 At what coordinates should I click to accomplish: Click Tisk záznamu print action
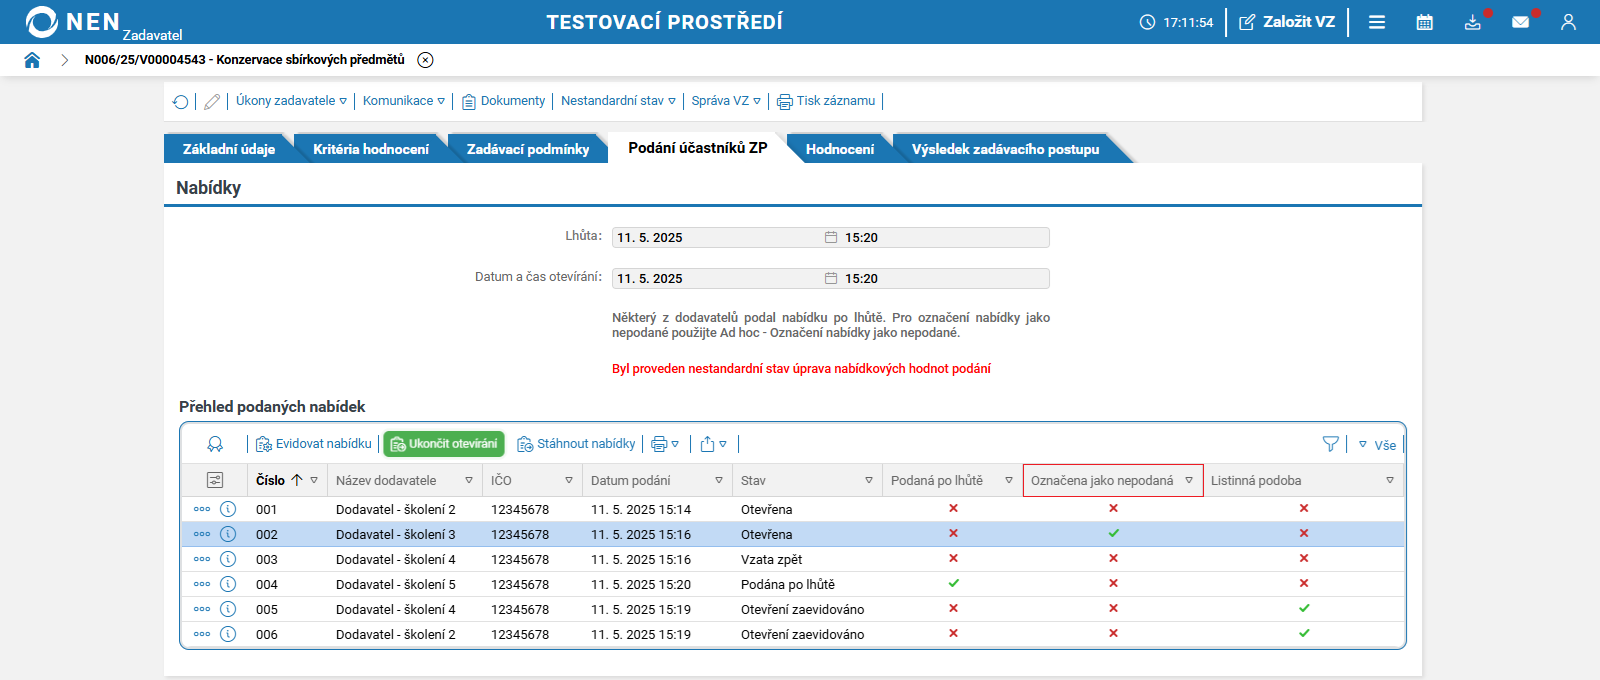click(x=826, y=101)
